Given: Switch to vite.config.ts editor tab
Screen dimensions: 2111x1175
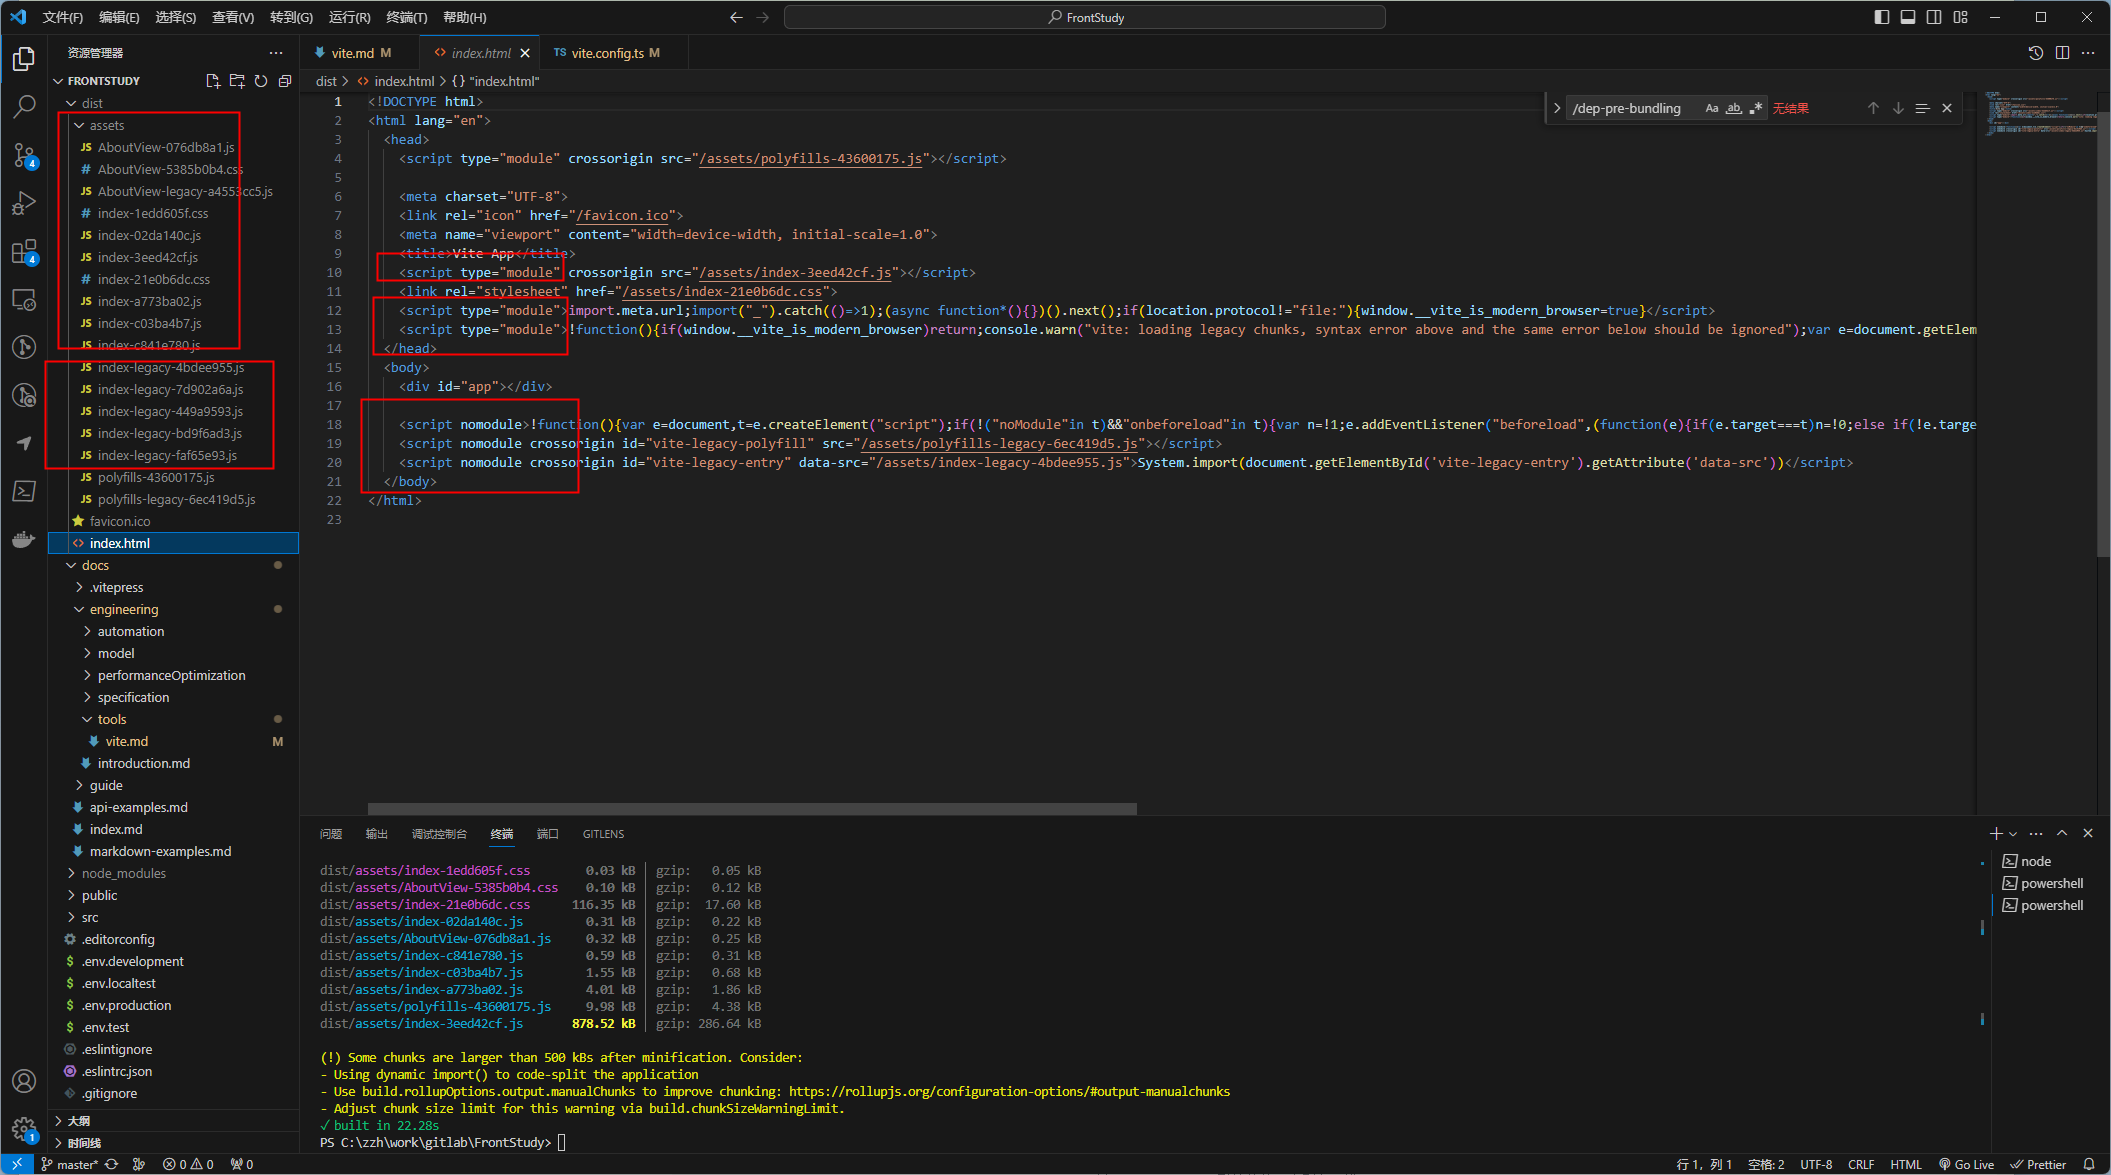Looking at the screenshot, I should click(607, 53).
